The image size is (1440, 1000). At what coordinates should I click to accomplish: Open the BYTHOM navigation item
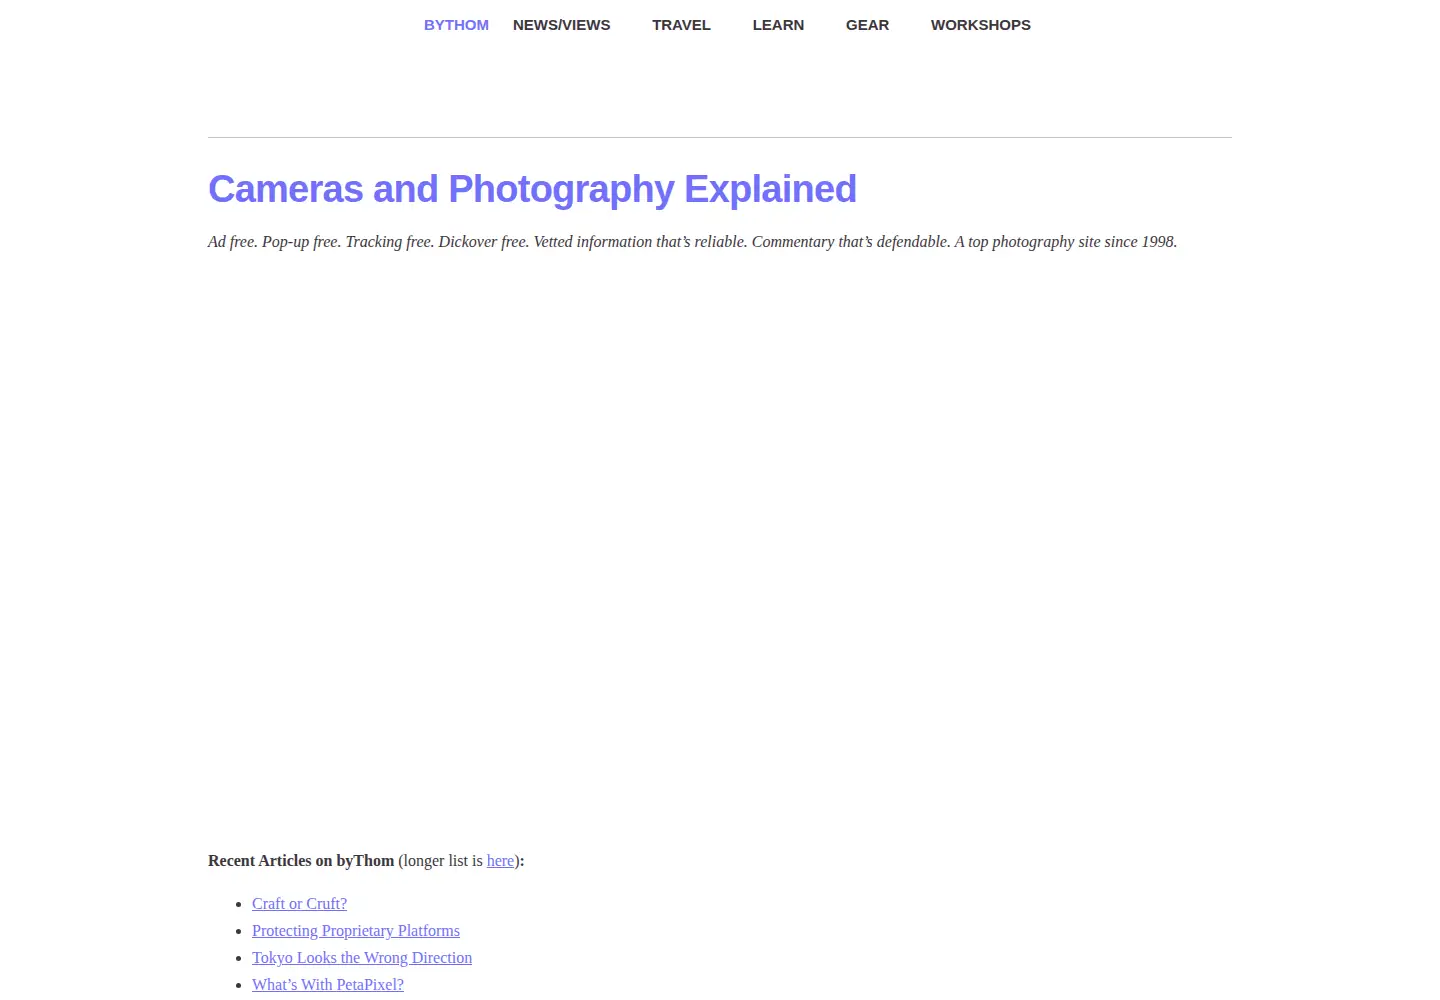coord(456,25)
